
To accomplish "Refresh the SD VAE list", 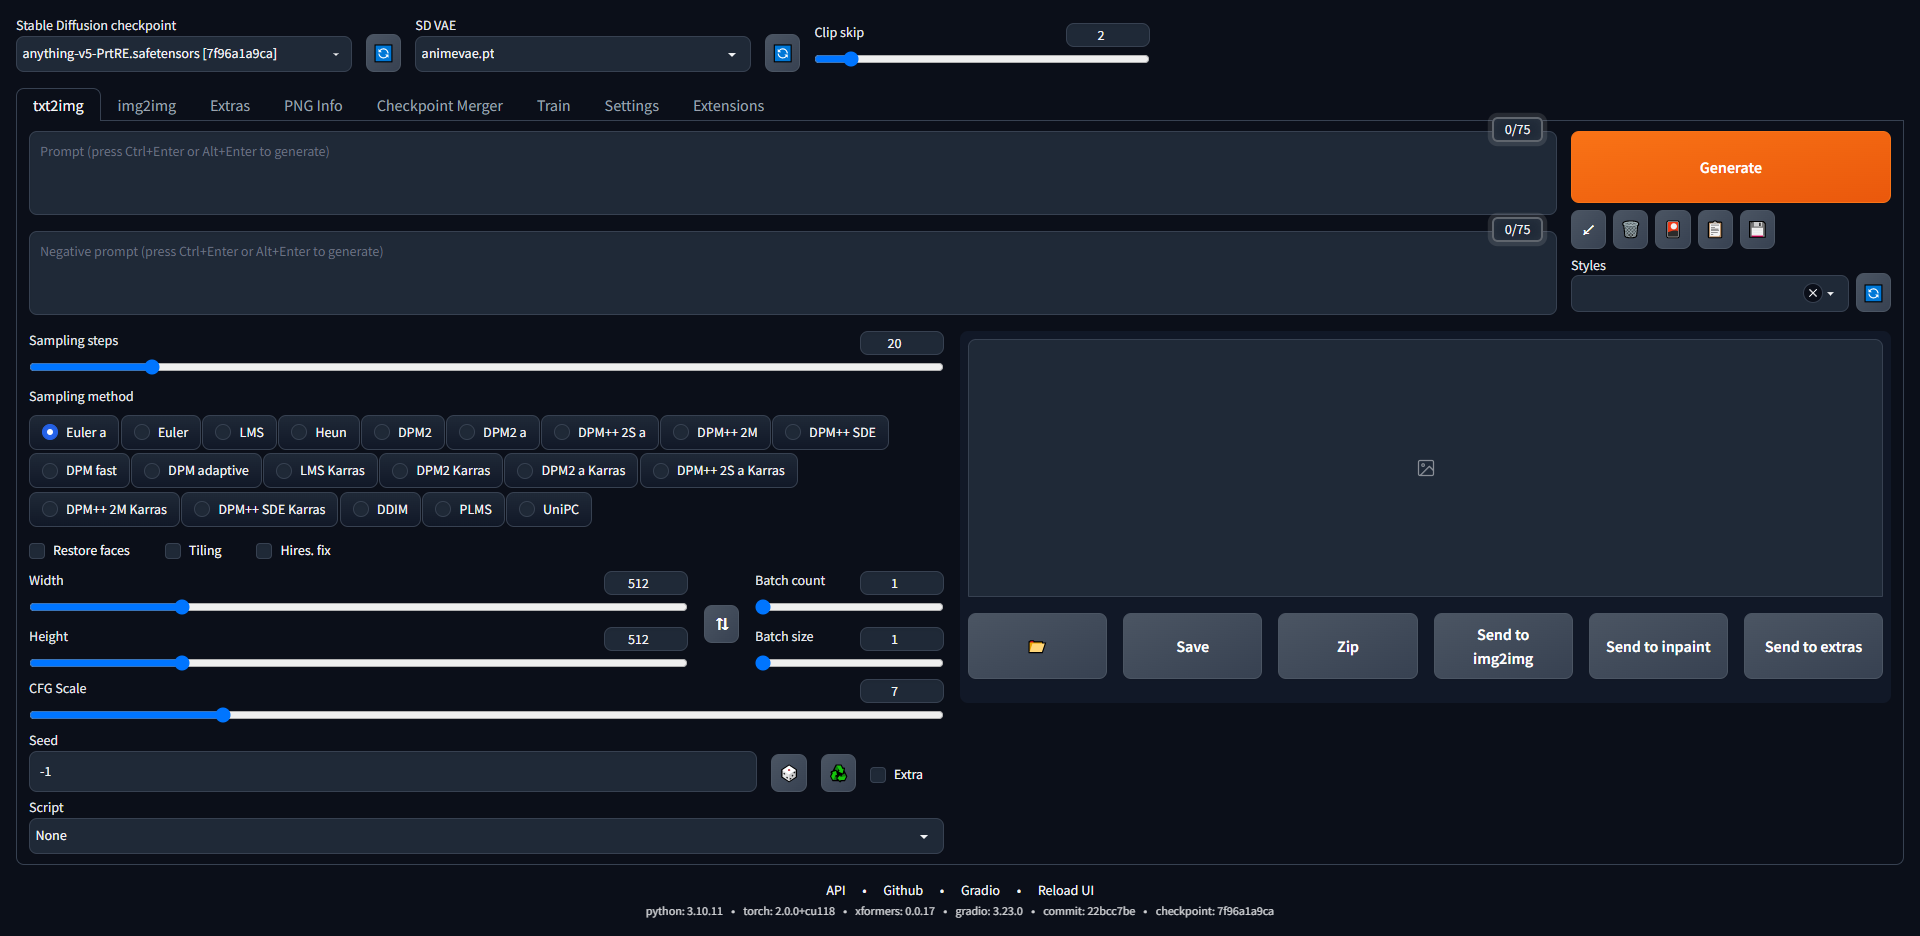I will [782, 53].
